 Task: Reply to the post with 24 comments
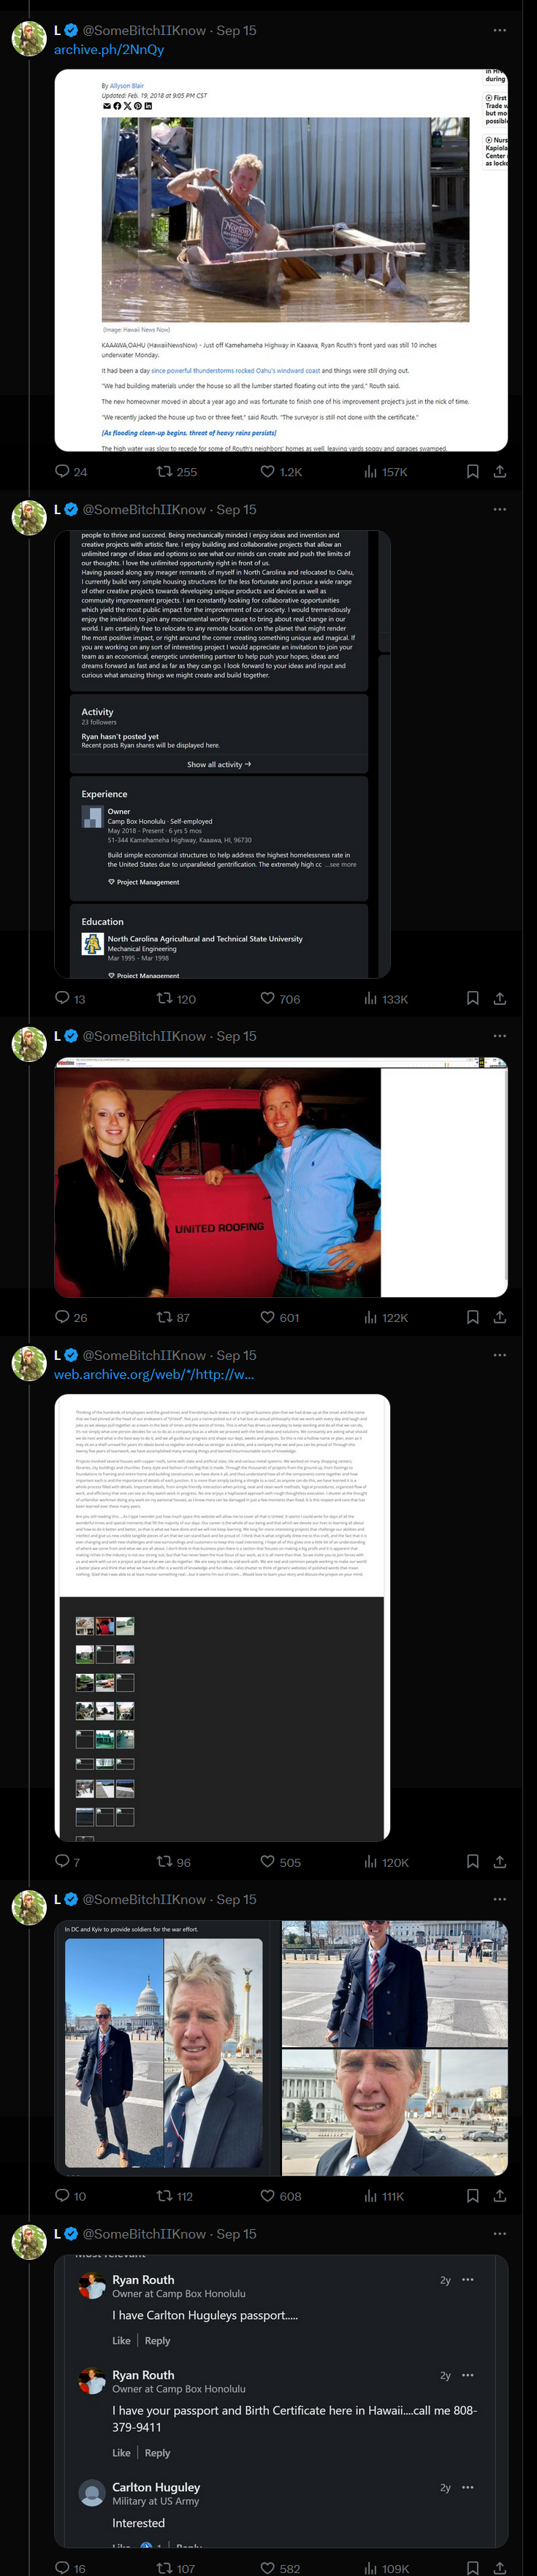click(71, 471)
